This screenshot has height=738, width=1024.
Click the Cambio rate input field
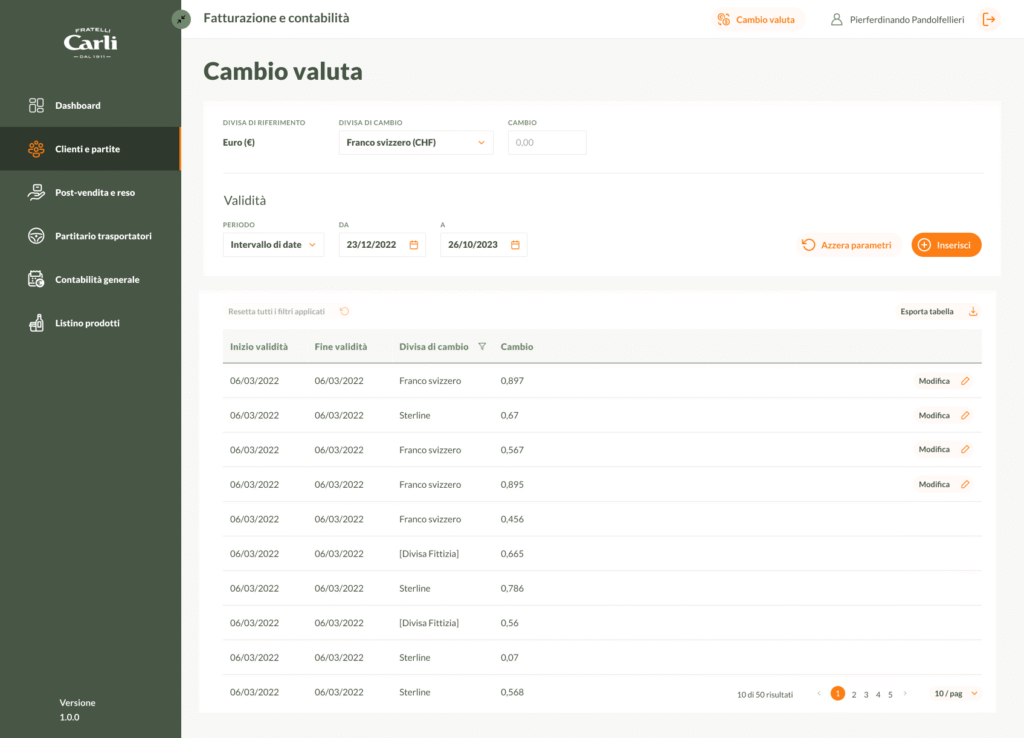point(547,143)
